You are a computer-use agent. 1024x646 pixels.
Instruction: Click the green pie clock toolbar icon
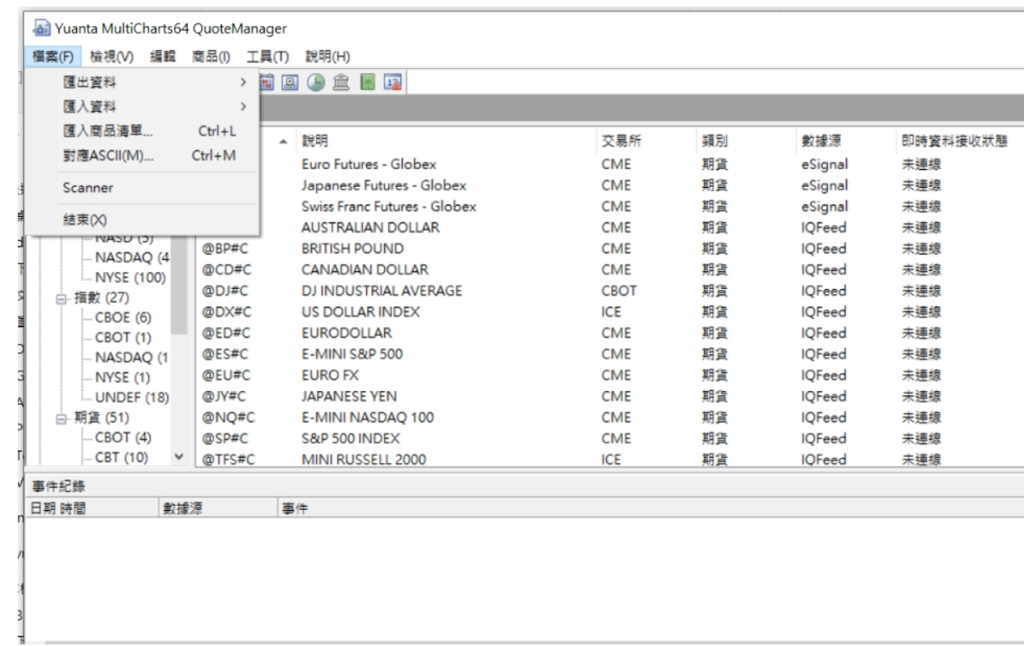click(316, 82)
